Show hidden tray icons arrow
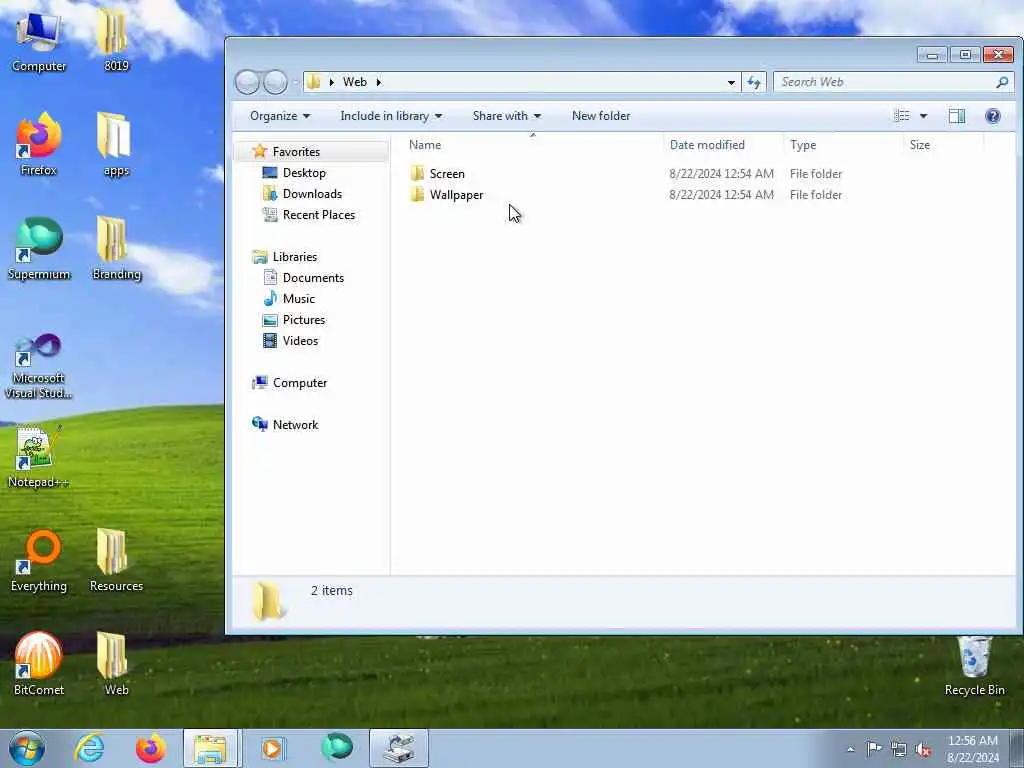This screenshot has height=768, width=1024. coord(850,749)
